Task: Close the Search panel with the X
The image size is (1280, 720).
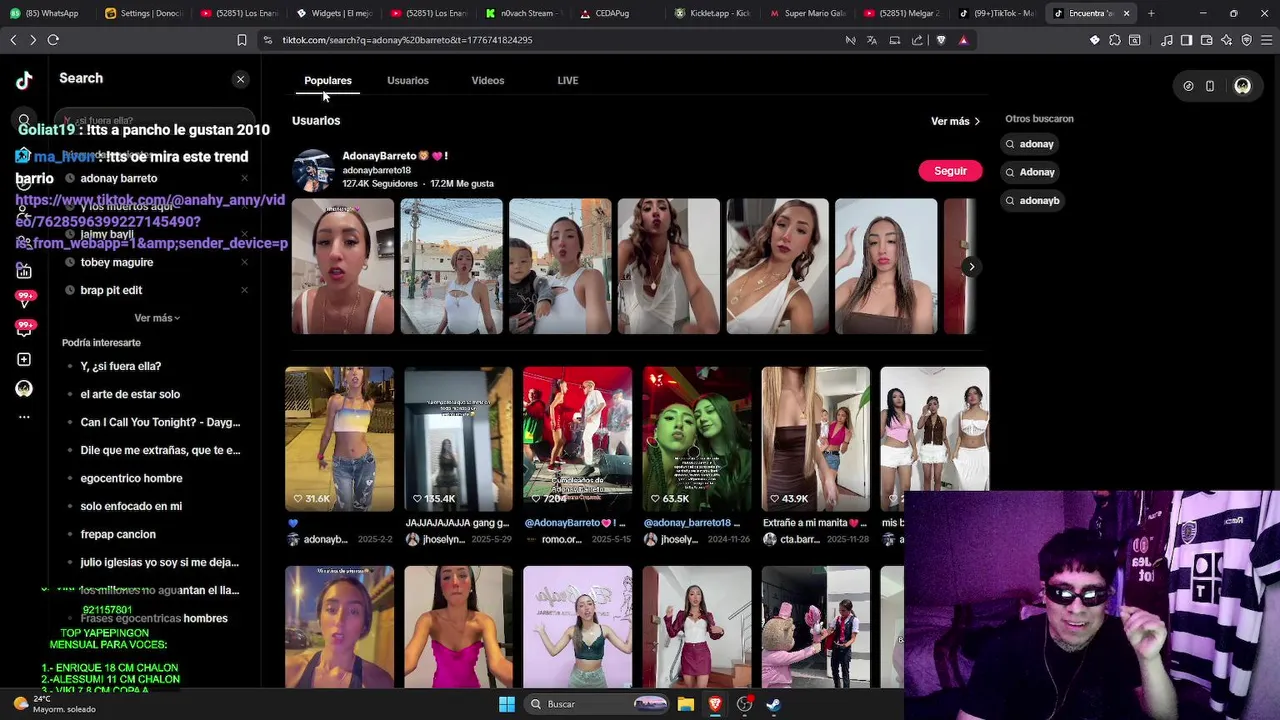Action: point(240,79)
